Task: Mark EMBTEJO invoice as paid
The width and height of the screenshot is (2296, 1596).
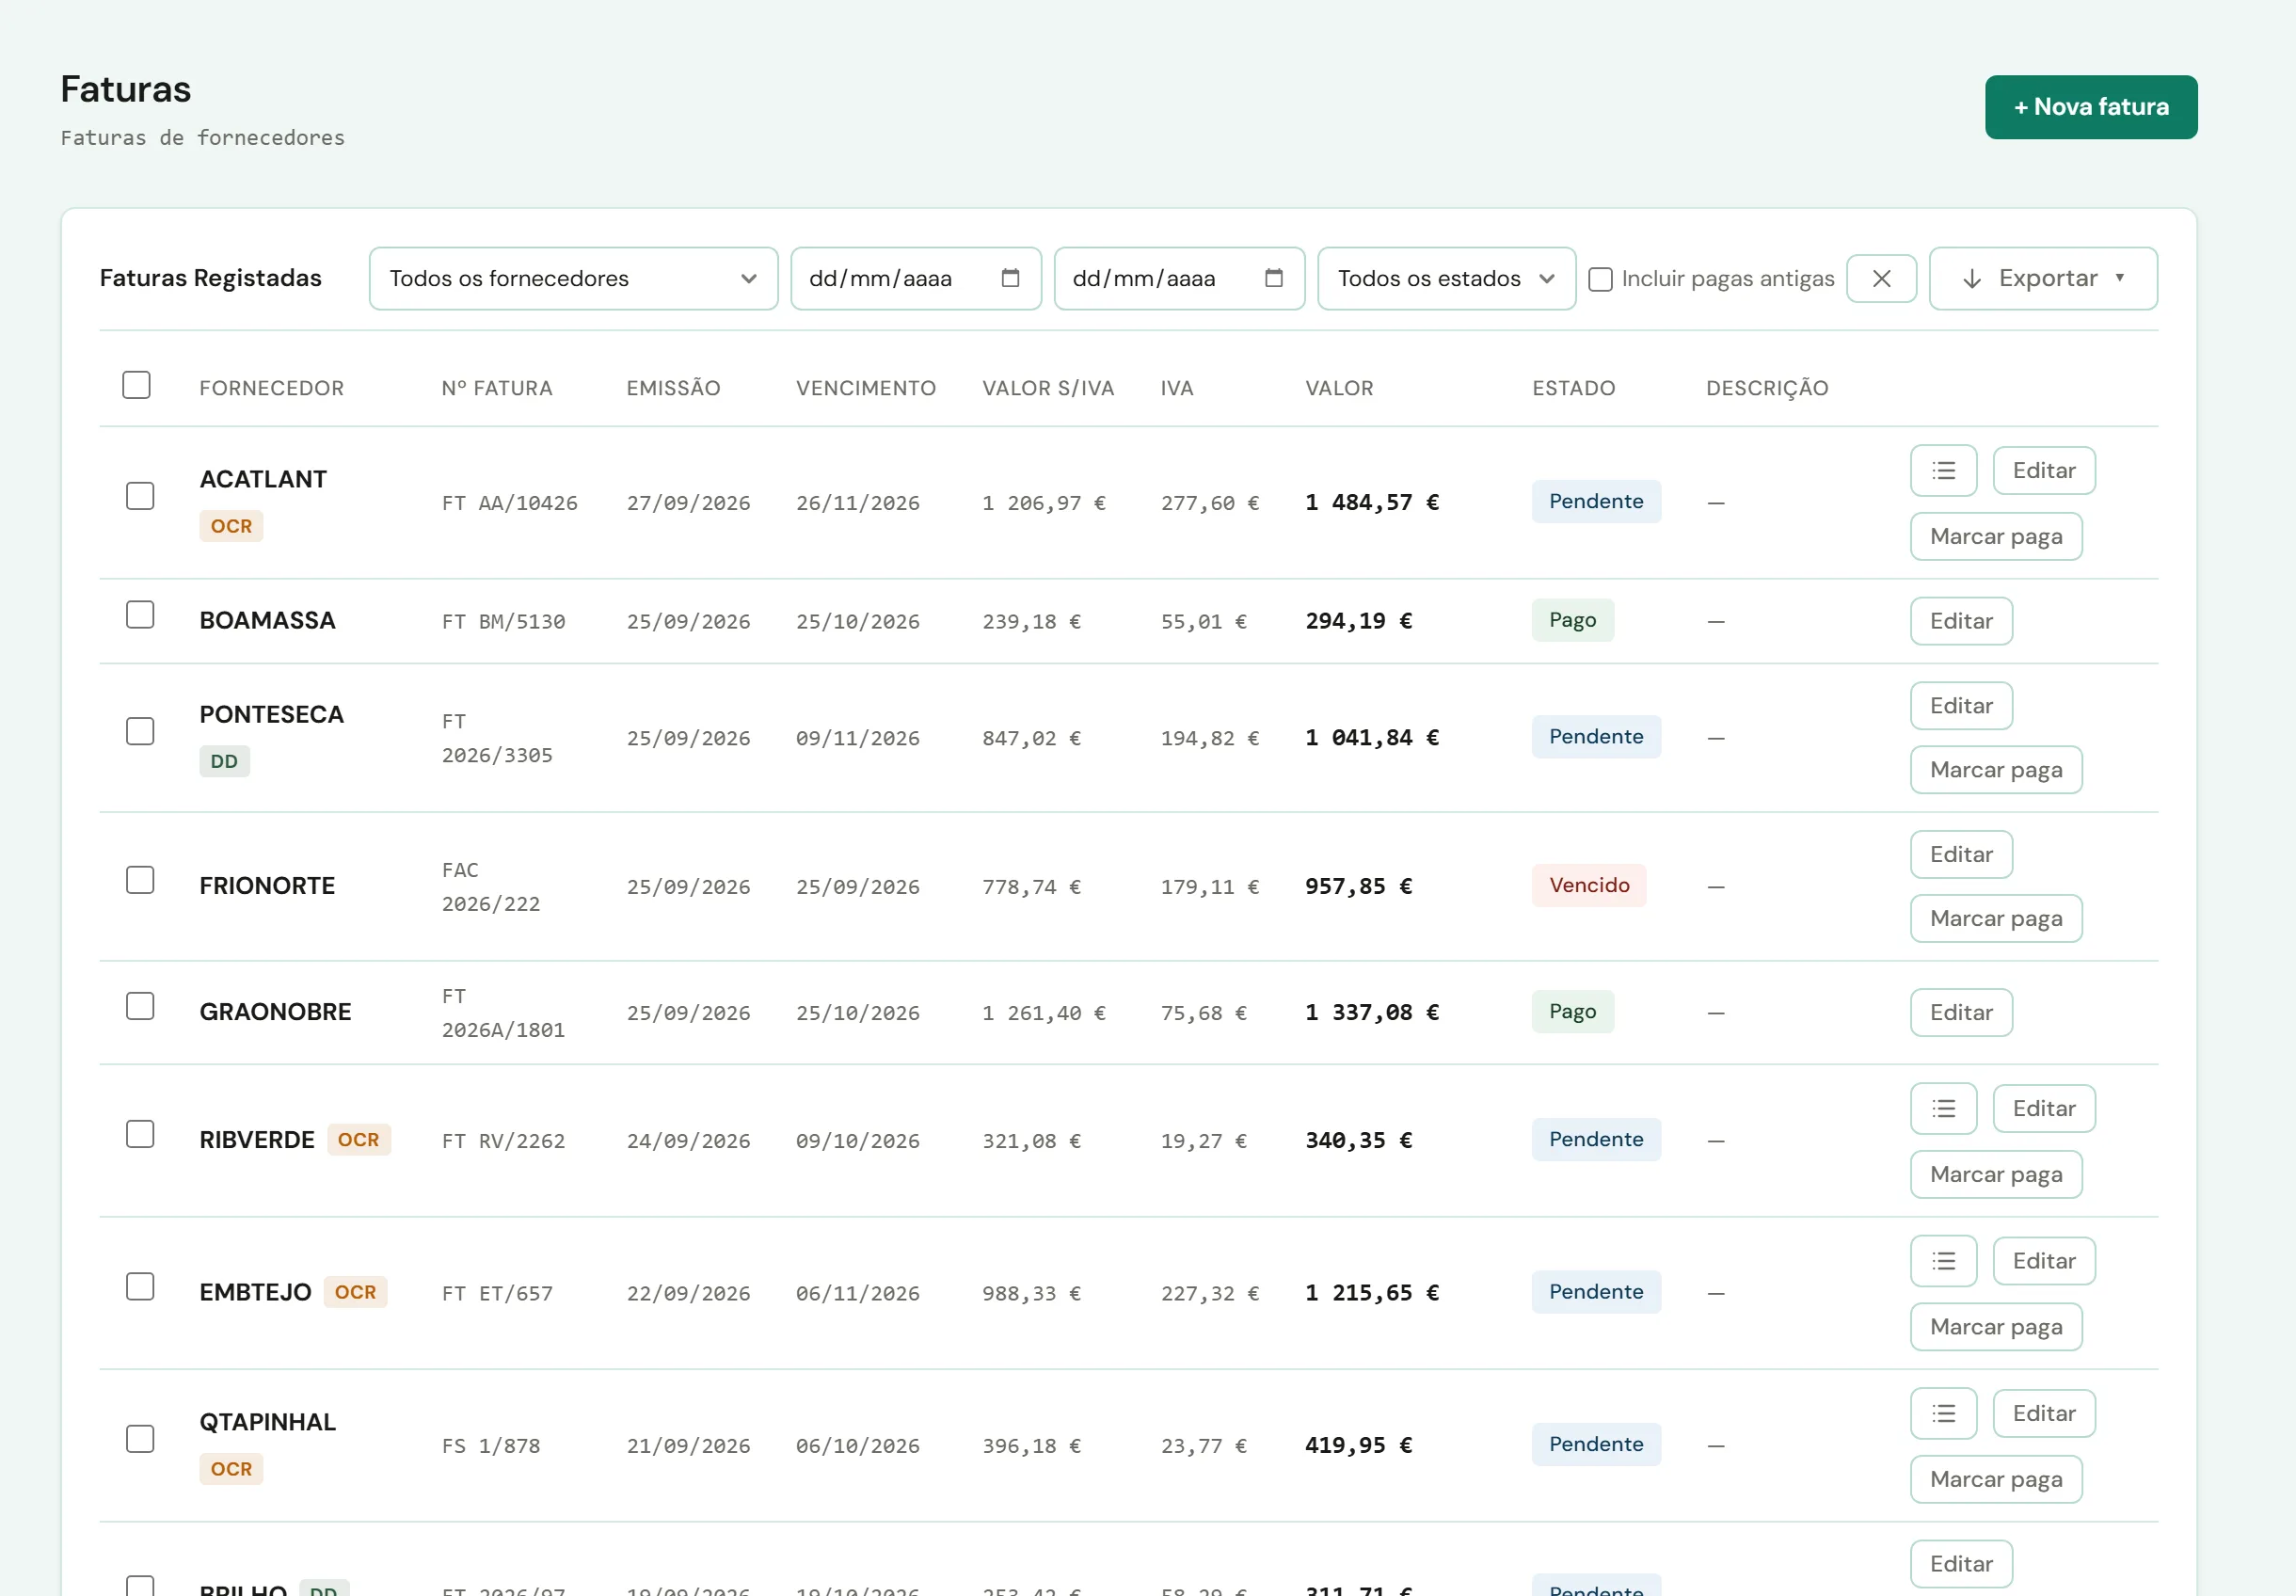Action: (1995, 1327)
